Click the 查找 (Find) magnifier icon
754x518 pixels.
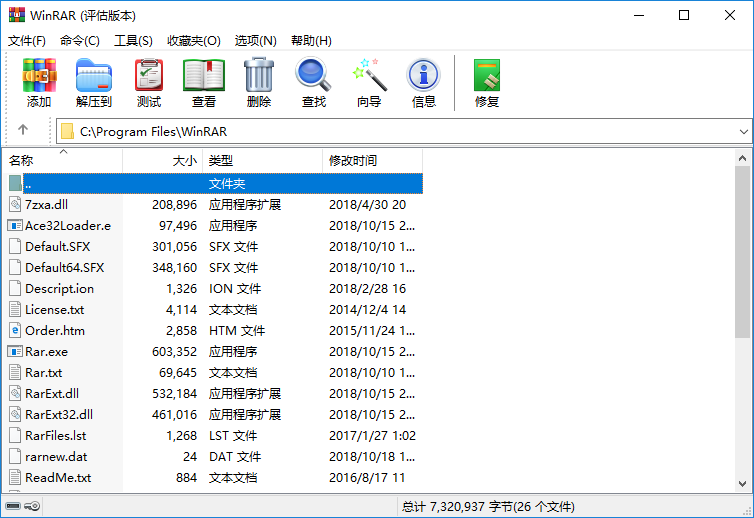point(313,75)
